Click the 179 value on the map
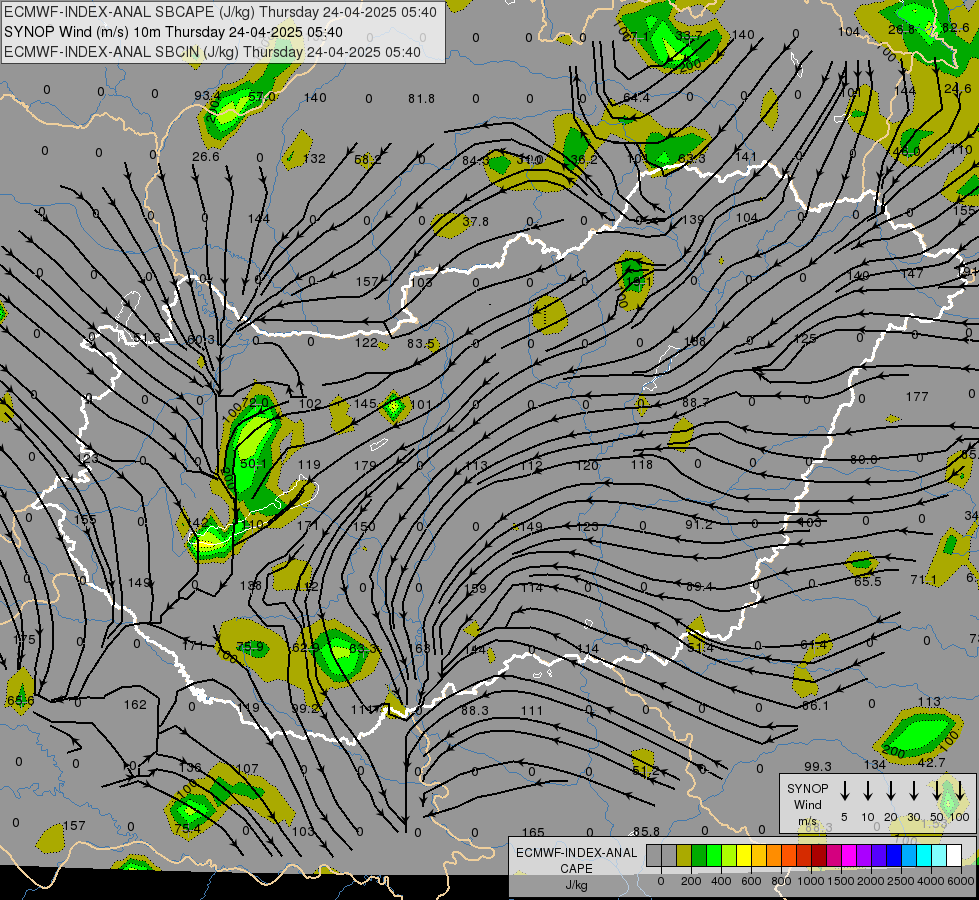The width and height of the screenshot is (979, 900). 365,465
